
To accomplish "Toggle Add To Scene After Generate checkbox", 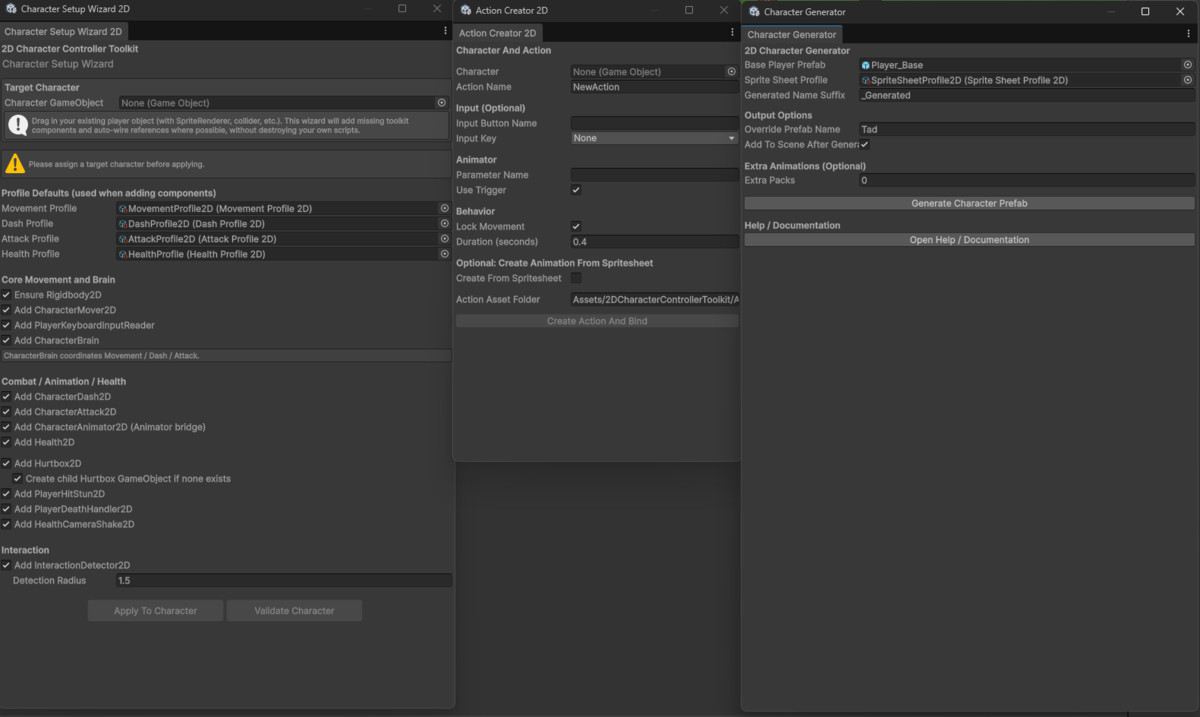I will (865, 145).
